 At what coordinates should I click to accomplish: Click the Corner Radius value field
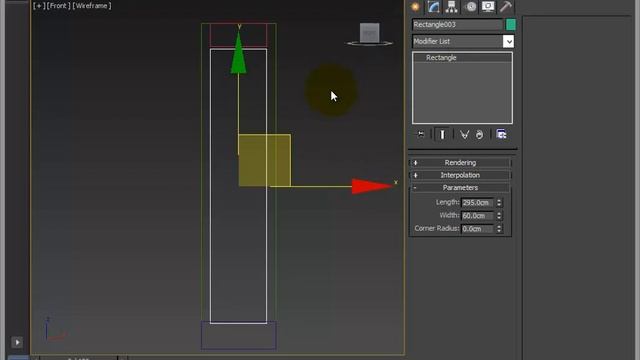tap(477, 229)
